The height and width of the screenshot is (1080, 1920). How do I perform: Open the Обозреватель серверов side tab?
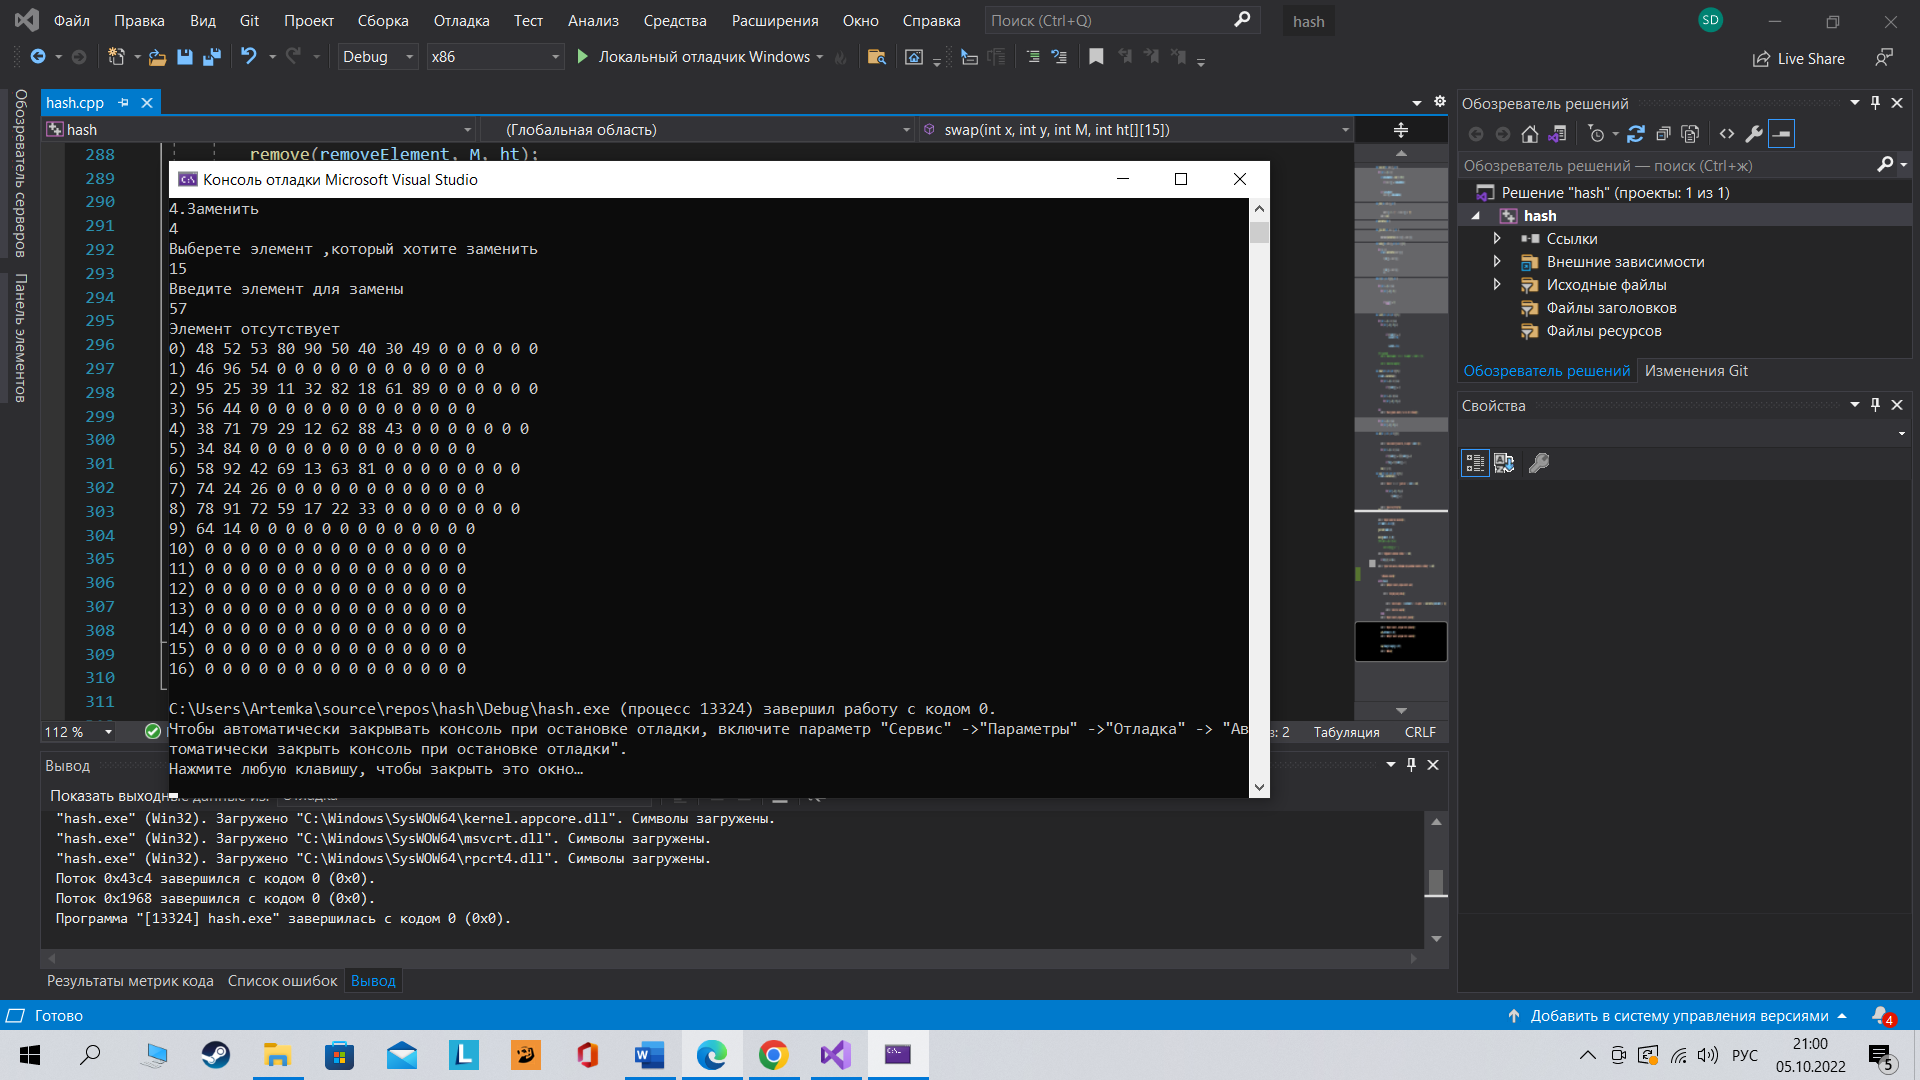pyautogui.click(x=20, y=174)
